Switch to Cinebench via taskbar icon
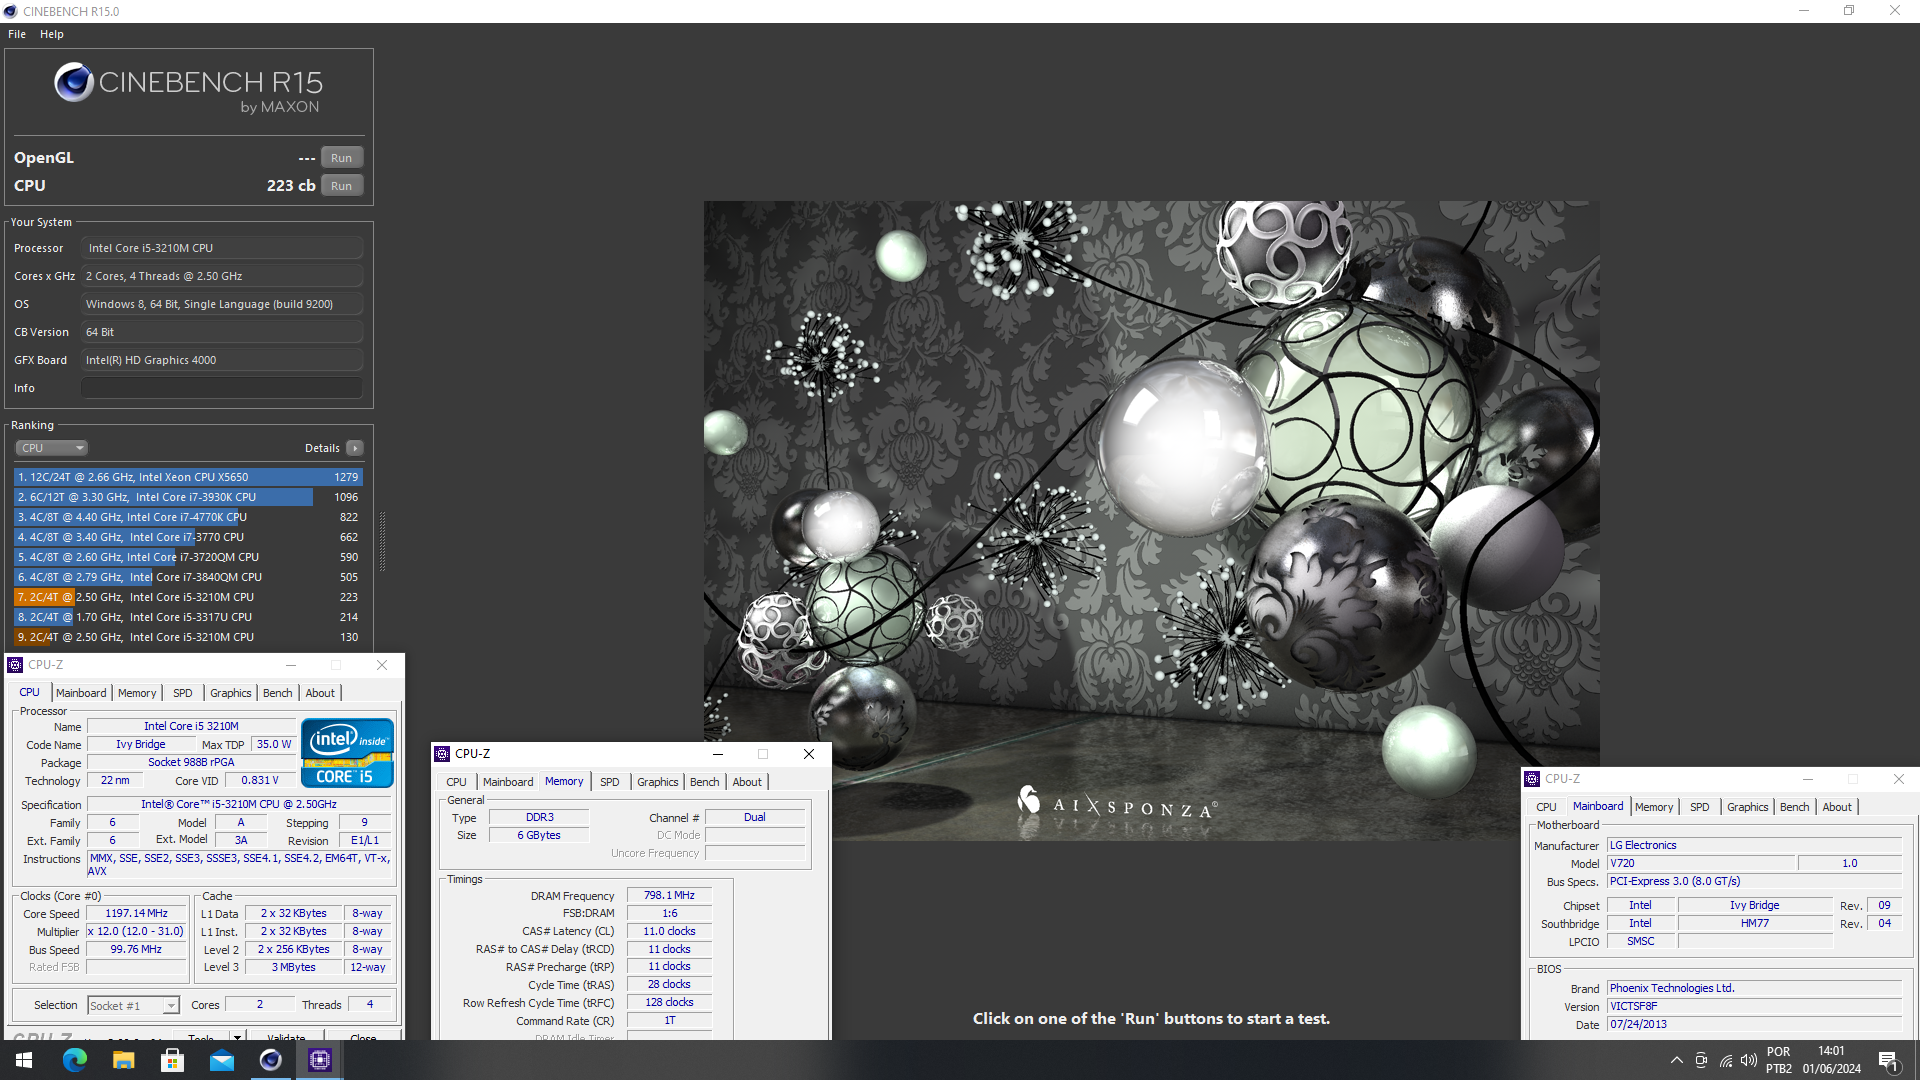The height and width of the screenshot is (1080, 1920). point(270,1060)
